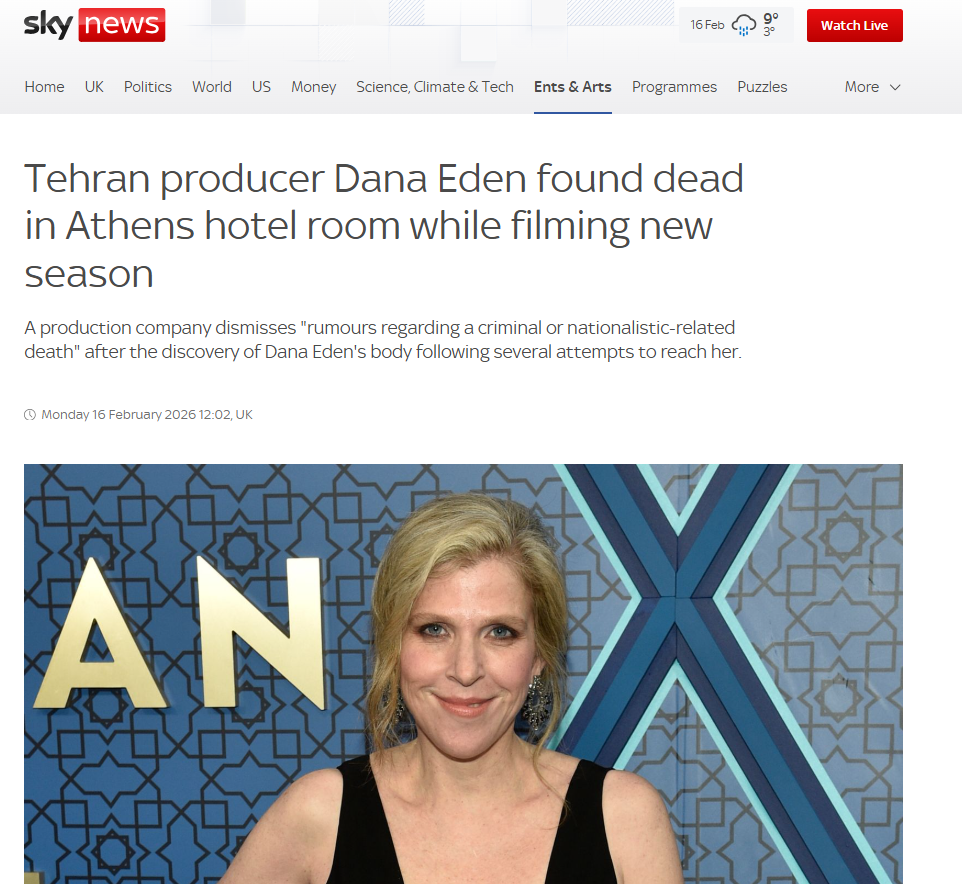Click the rain cloud weather icon
The height and width of the screenshot is (884, 962).
pos(744,25)
